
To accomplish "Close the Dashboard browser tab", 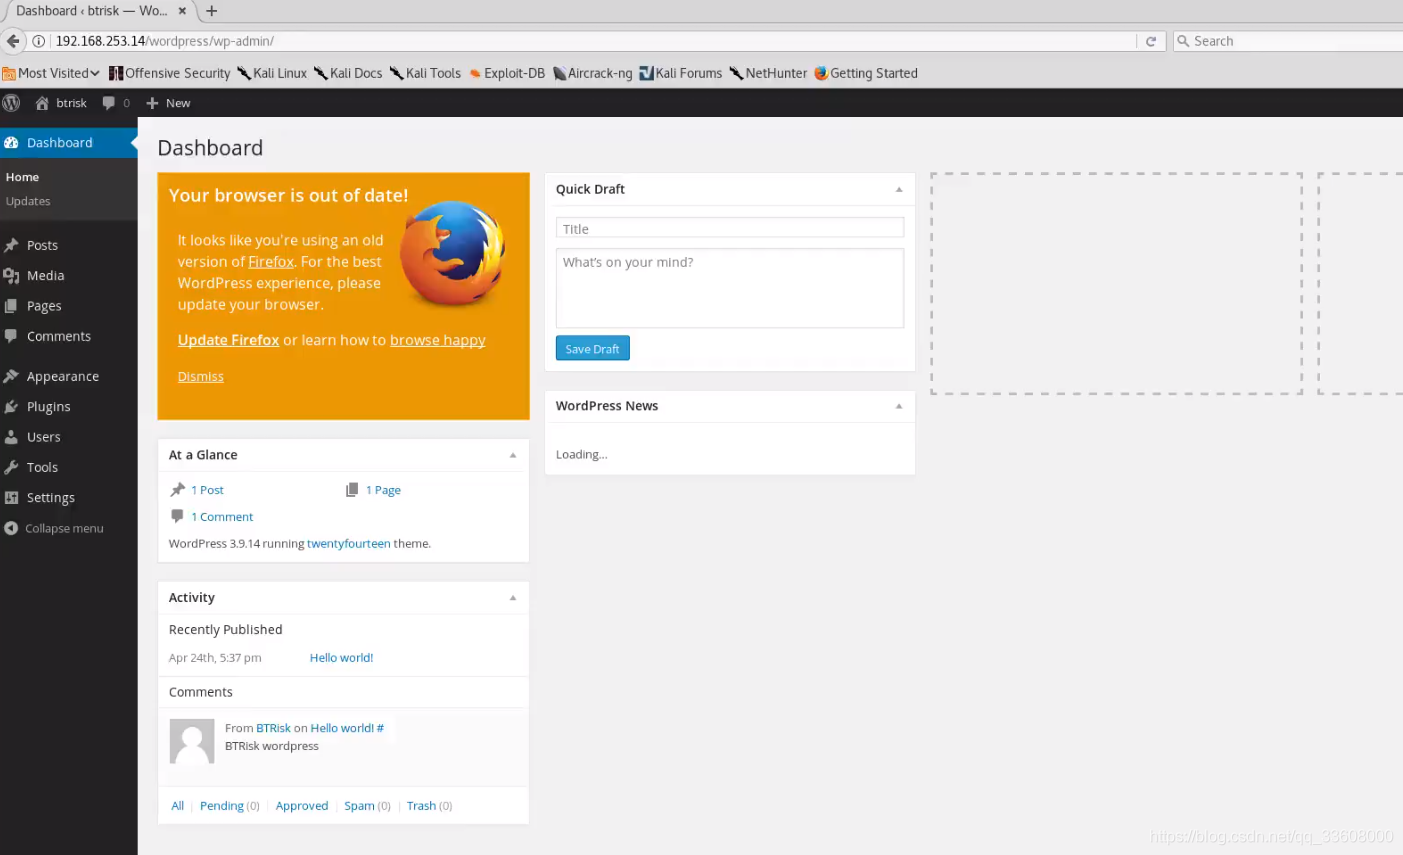I will [x=182, y=11].
